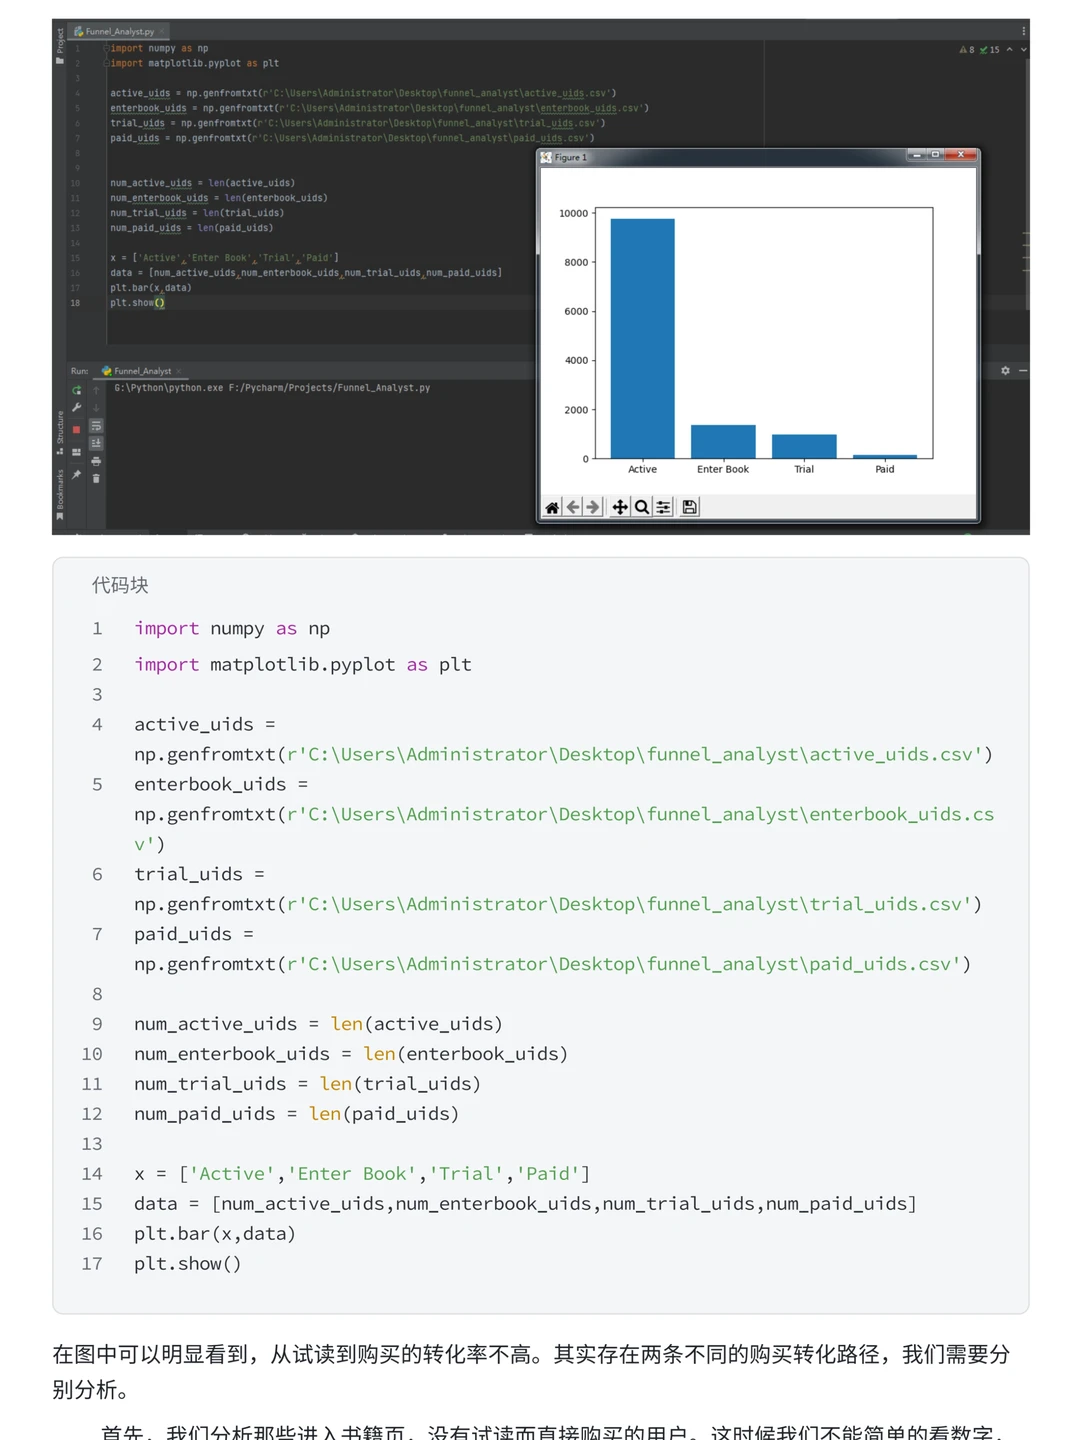Open matplotlib Configure subplots sliders icon
The image size is (1080, 1440).
[663, 507]
